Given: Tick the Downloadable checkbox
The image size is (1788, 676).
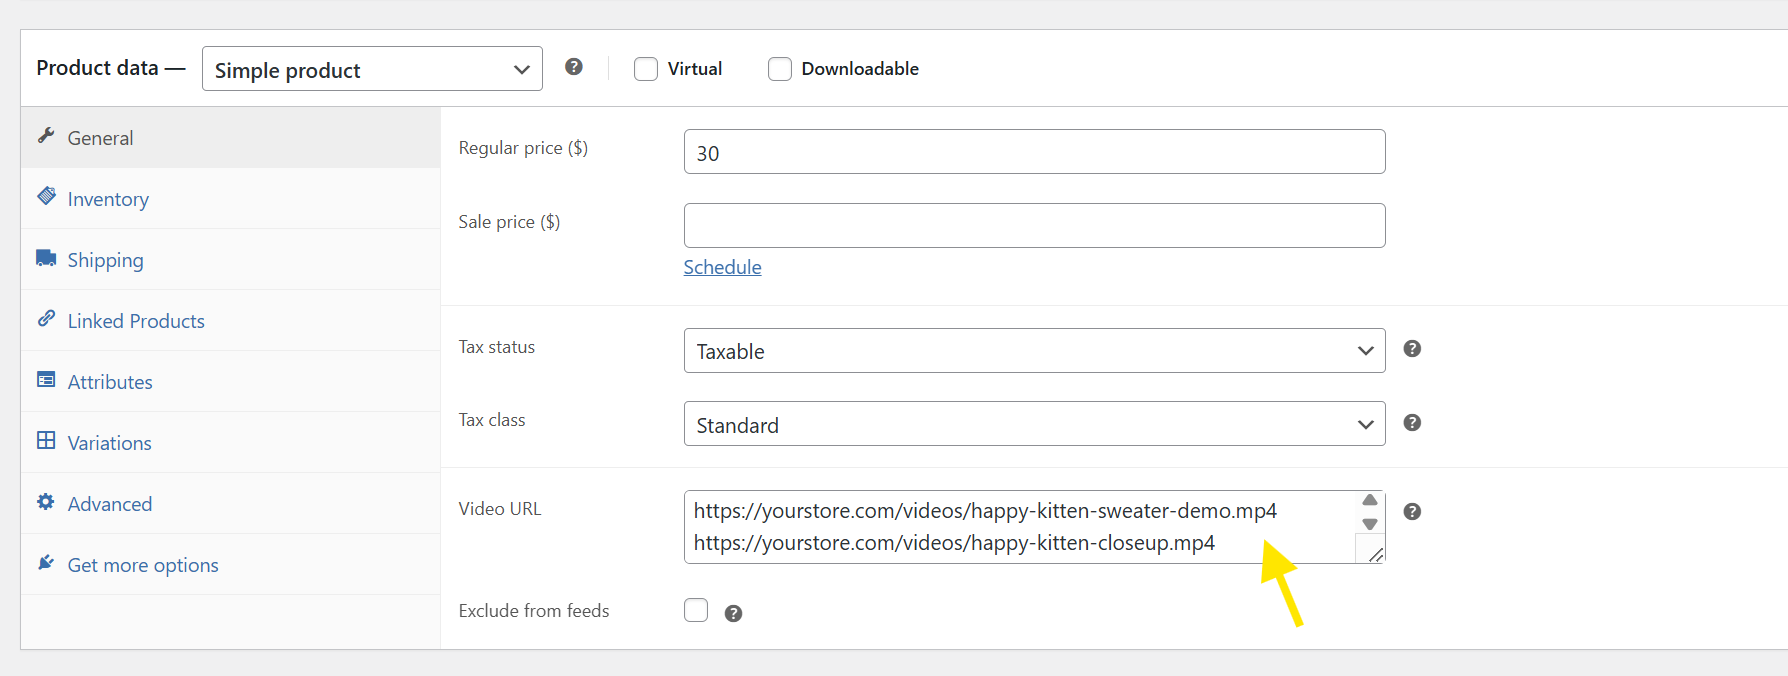Looking at the screenshot, I should tap(780, 69).
